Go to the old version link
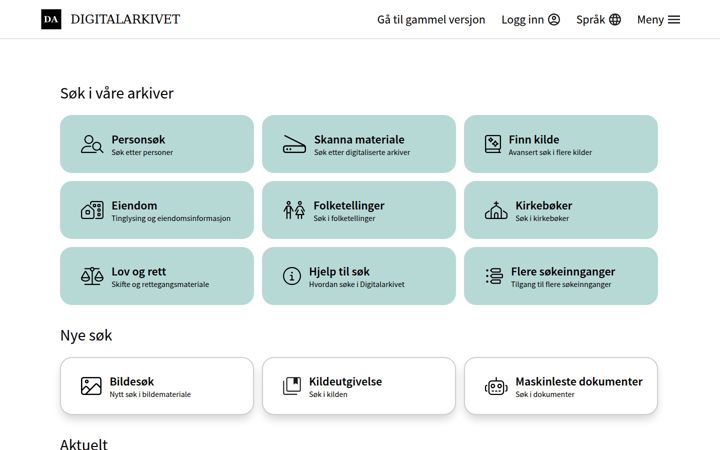The image size is (720, 450). 431,19
